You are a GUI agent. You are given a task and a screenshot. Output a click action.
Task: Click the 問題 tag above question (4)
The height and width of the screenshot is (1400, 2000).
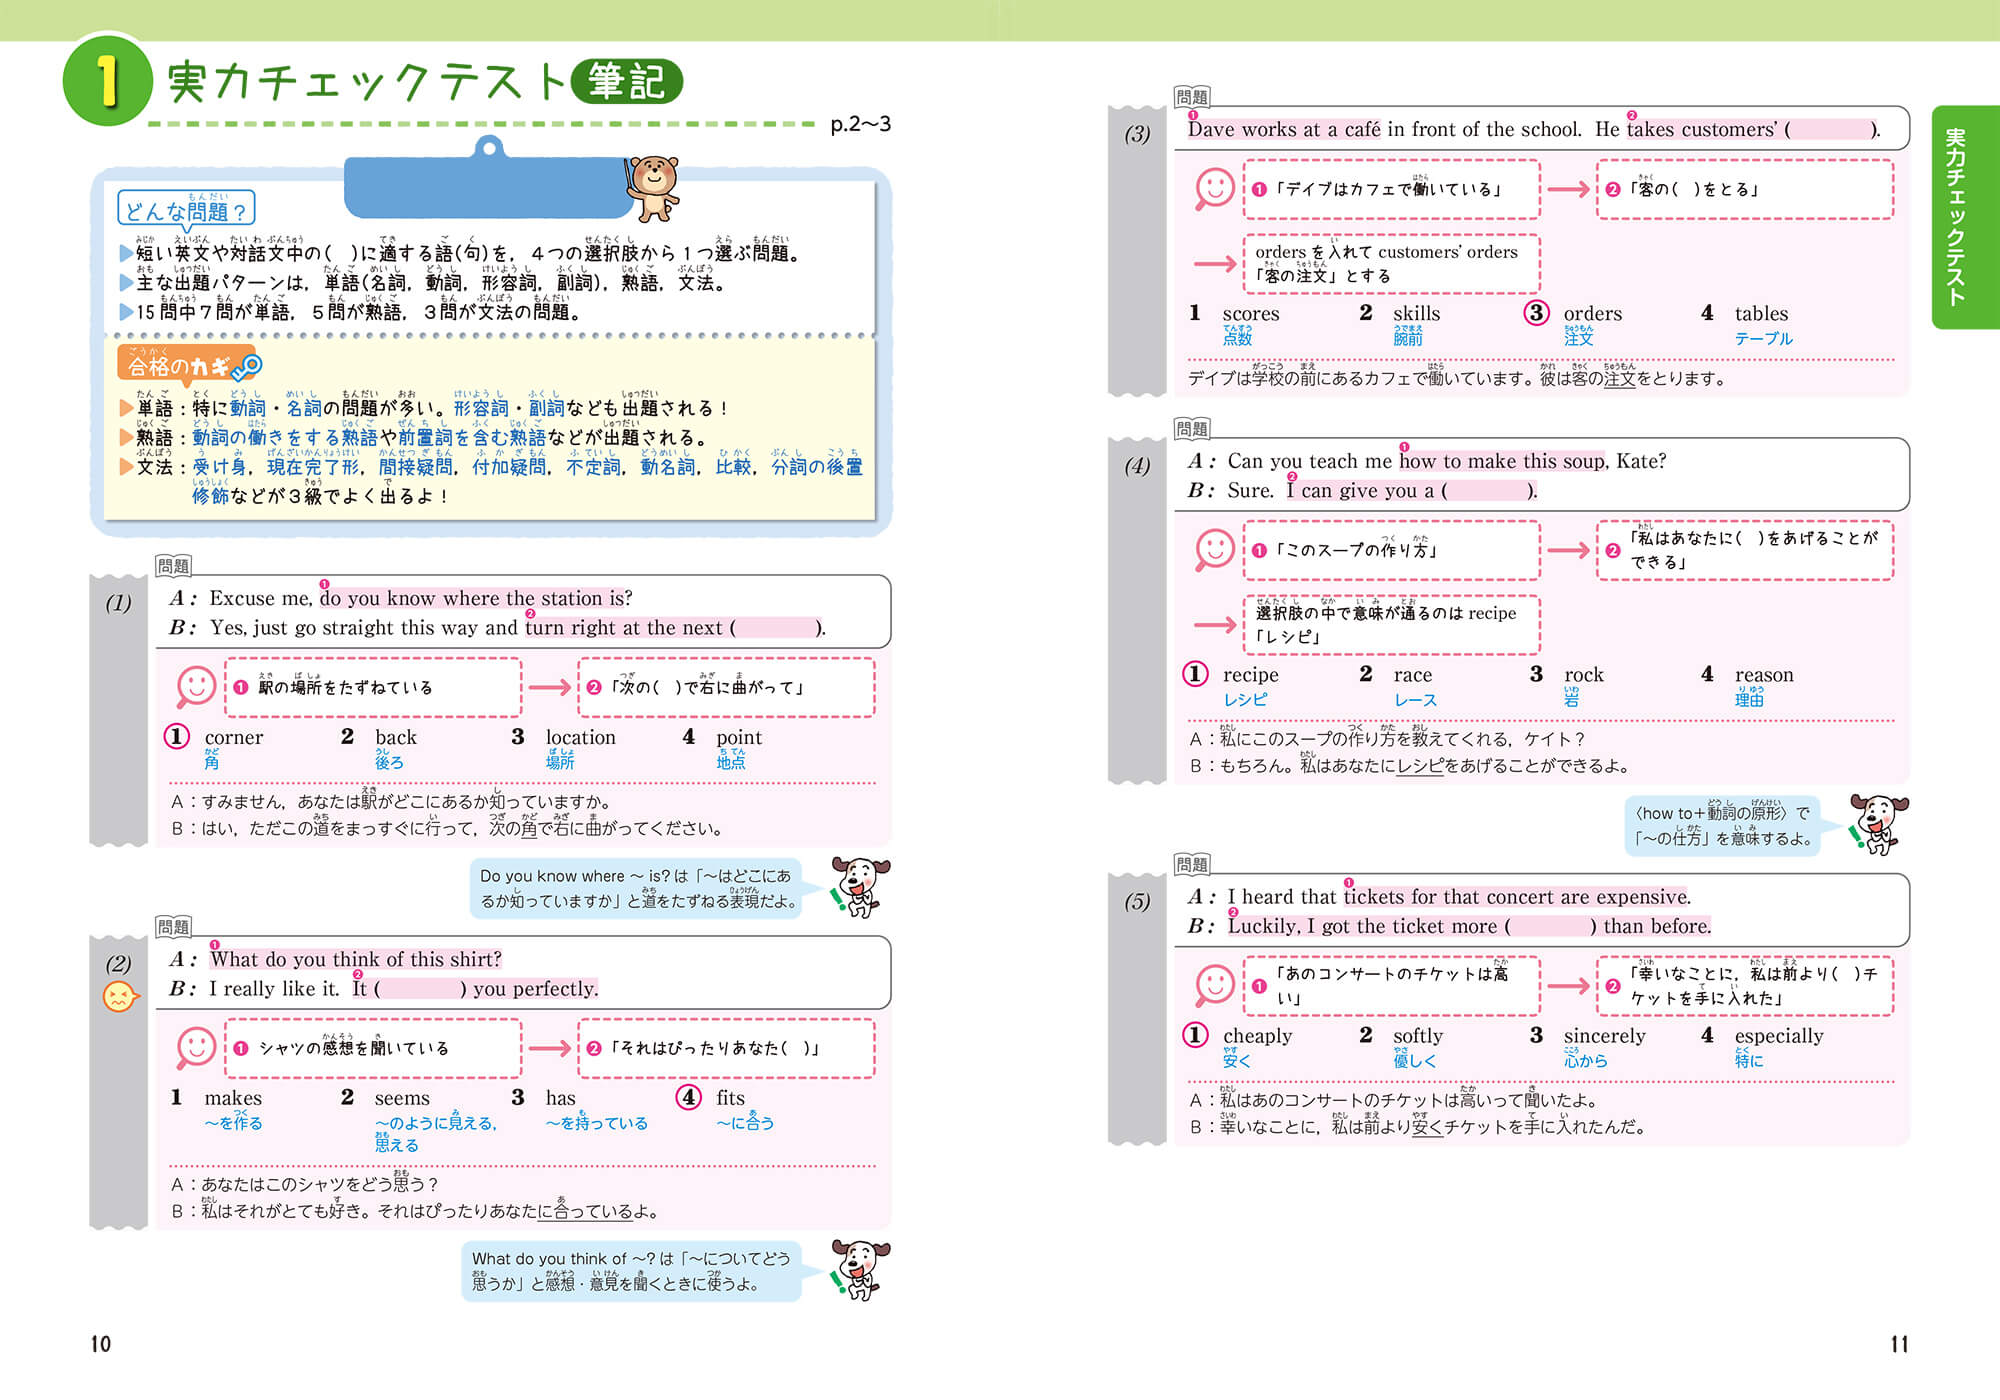click(1192, 429)
